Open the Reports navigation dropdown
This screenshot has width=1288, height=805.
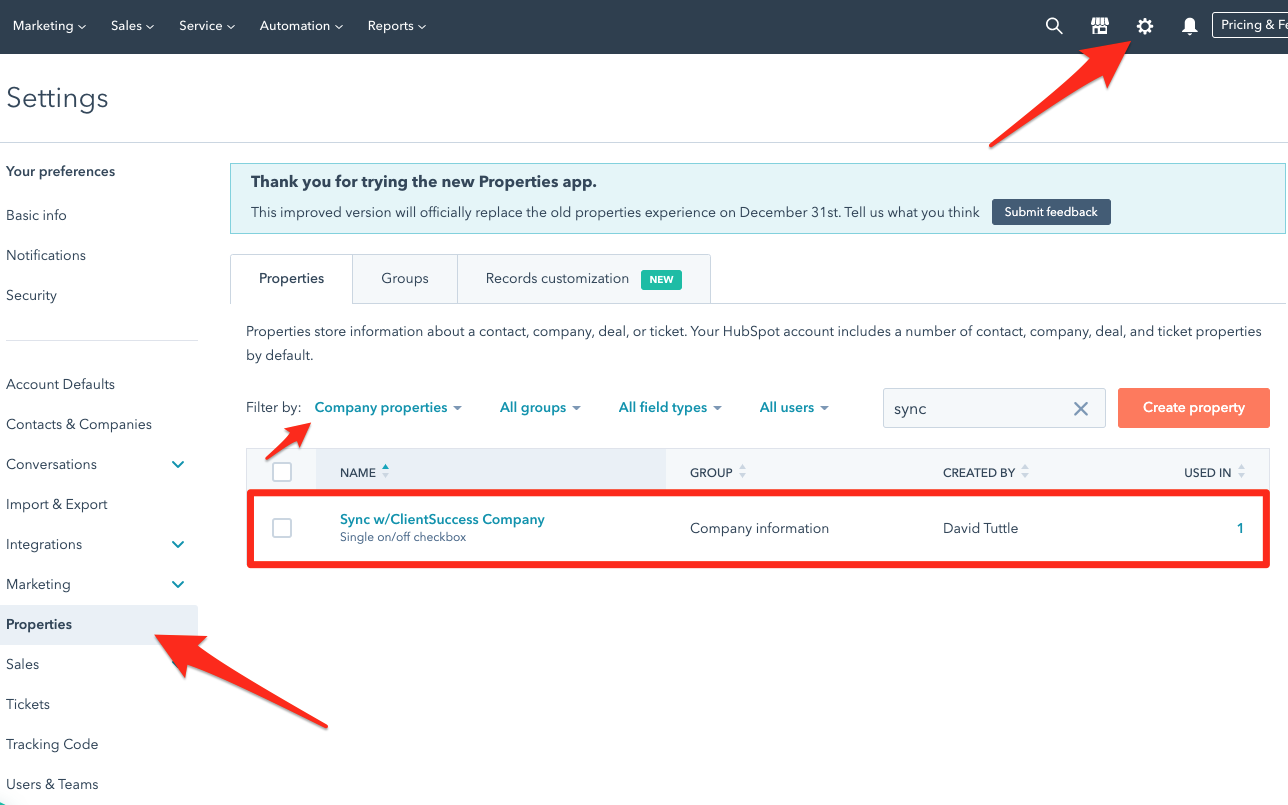tap(397, 26)
